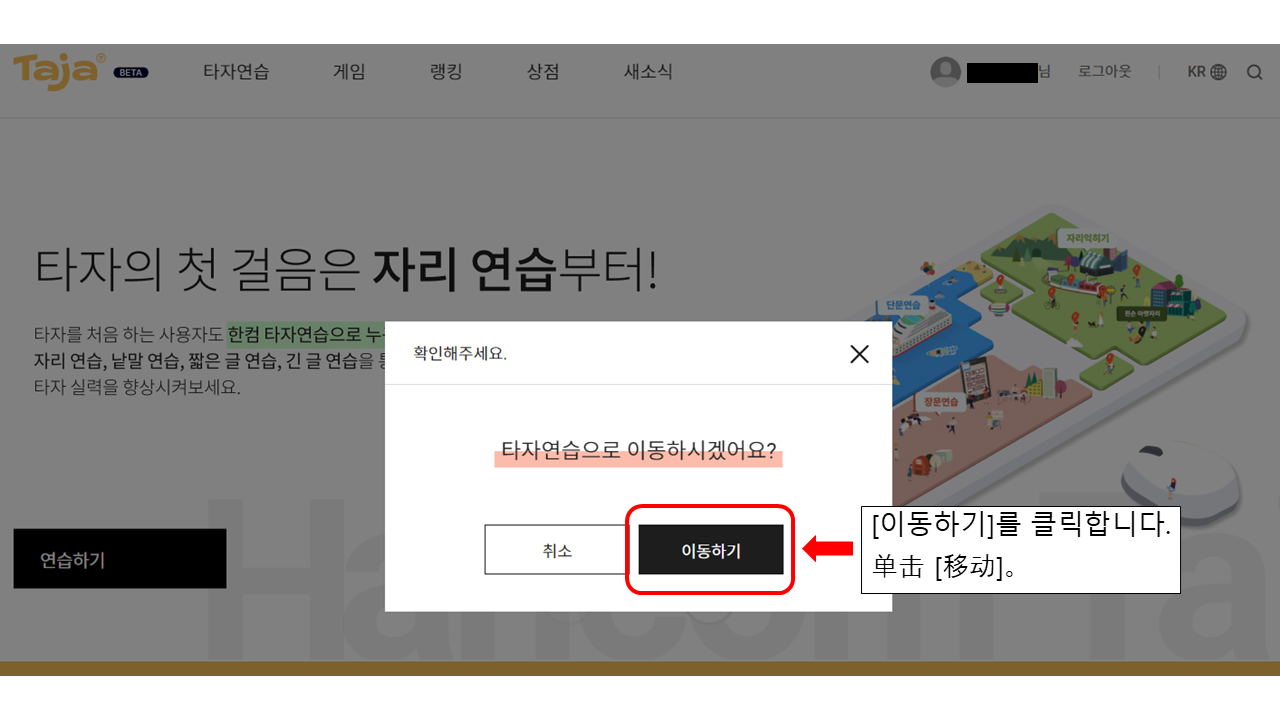Click the 로그아웃 link
Viewport: 1280px width, 720px height.
point(1105,72)
